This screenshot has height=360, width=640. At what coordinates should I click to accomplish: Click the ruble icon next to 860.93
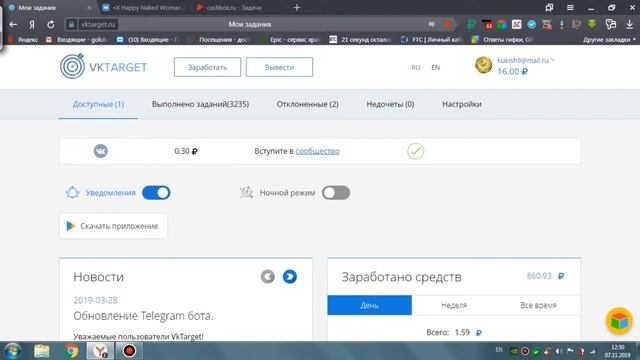pos(561,276)
